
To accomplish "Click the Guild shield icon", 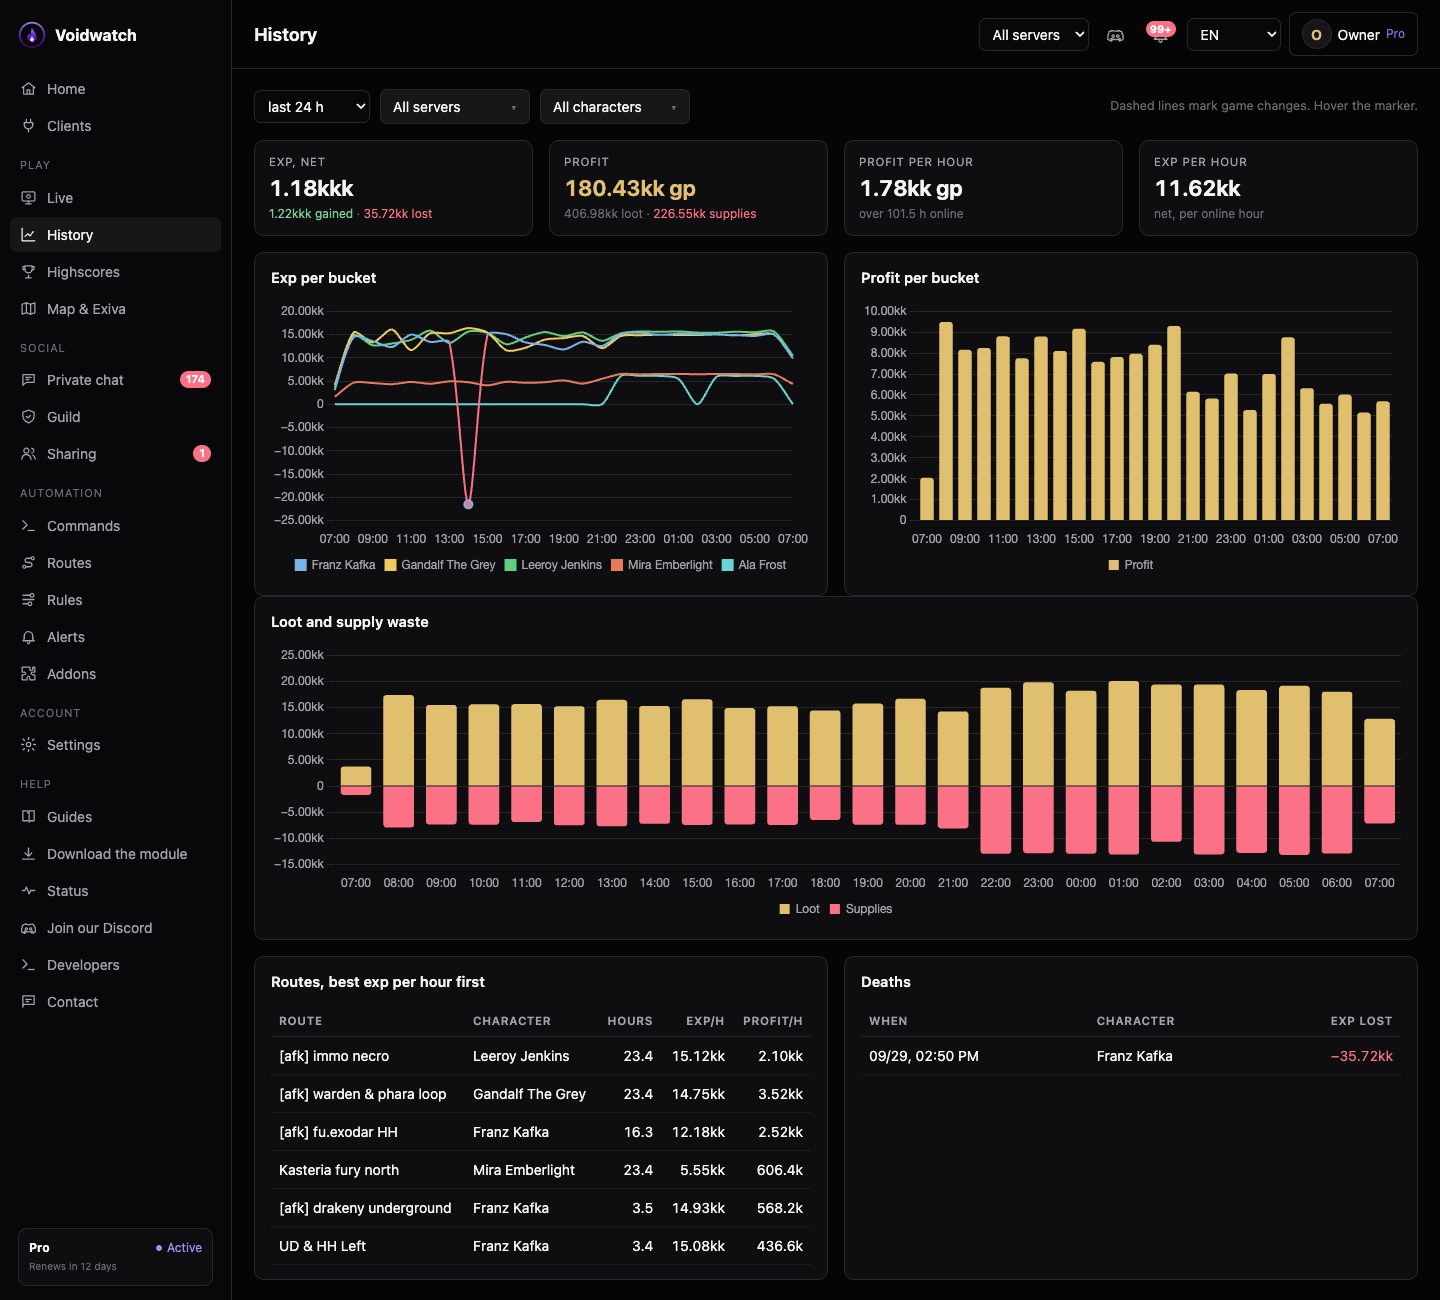I will click(28, 417).
